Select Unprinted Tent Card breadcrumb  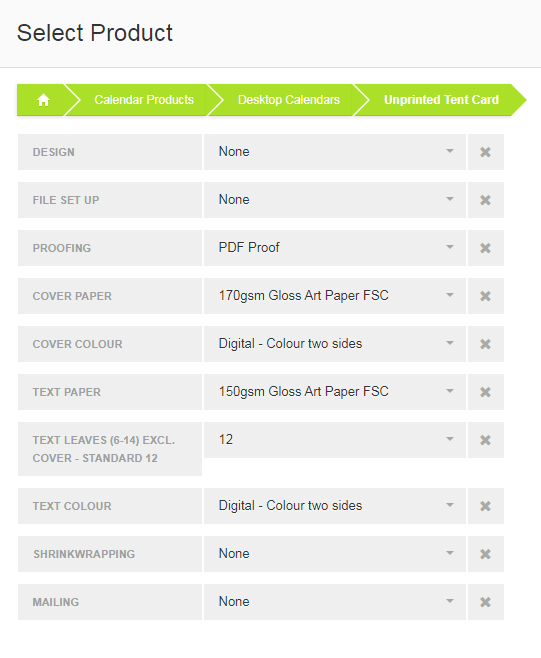tap(441, 100)
